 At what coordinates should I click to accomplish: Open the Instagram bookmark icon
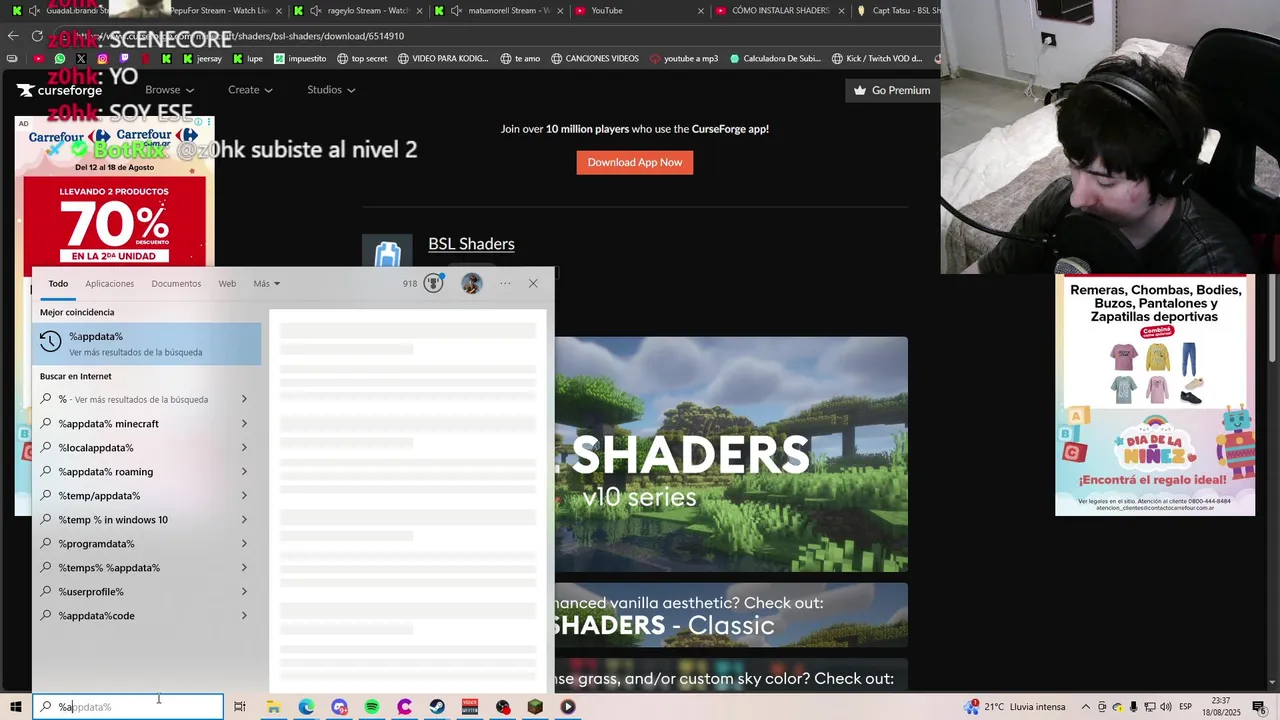tap(102, 59)
